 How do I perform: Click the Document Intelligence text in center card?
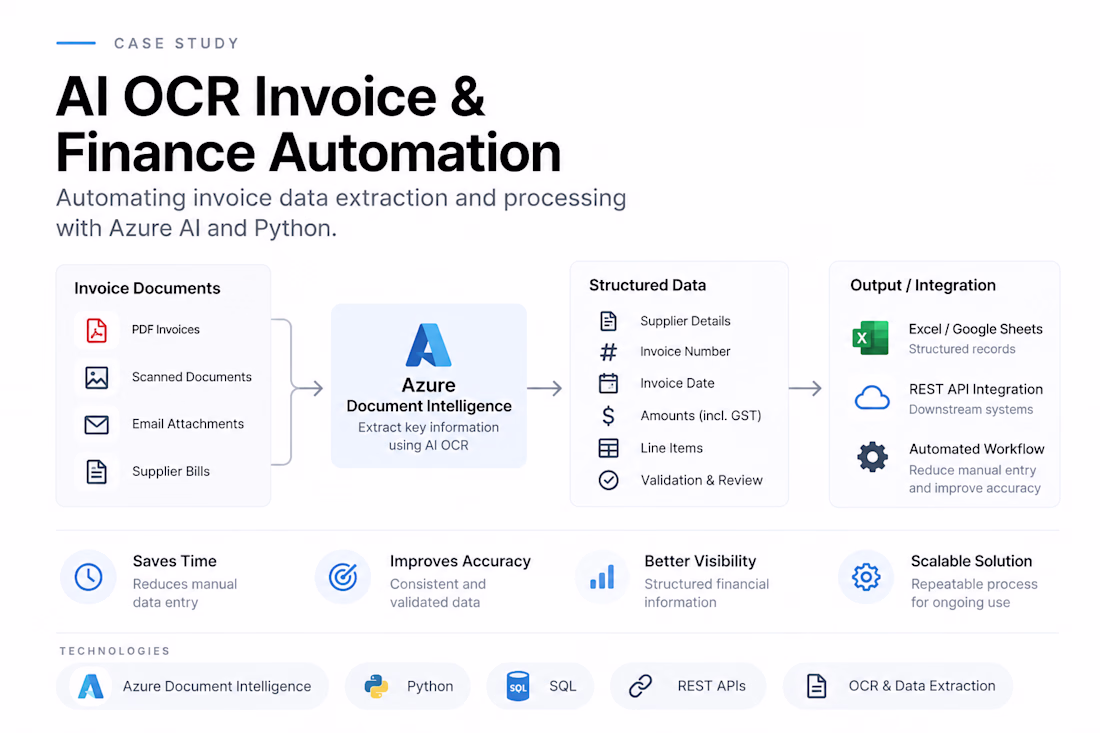(429, 406)
